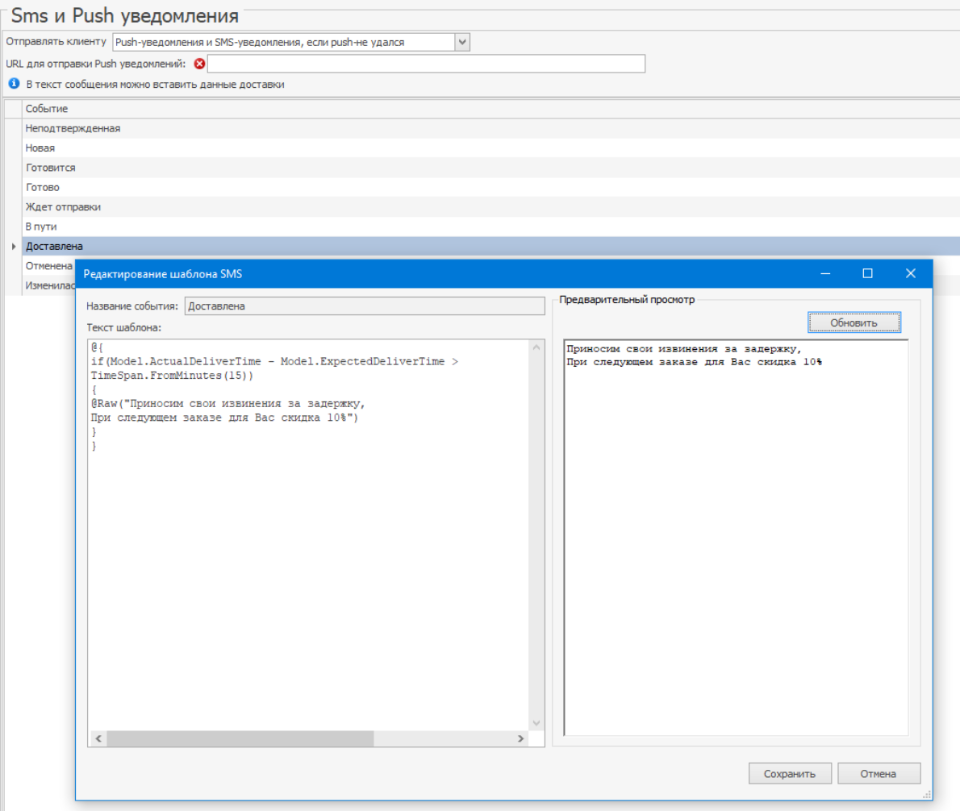
Task: Click the row pointer arrow beside Доставлена
Action: point(13,246)
